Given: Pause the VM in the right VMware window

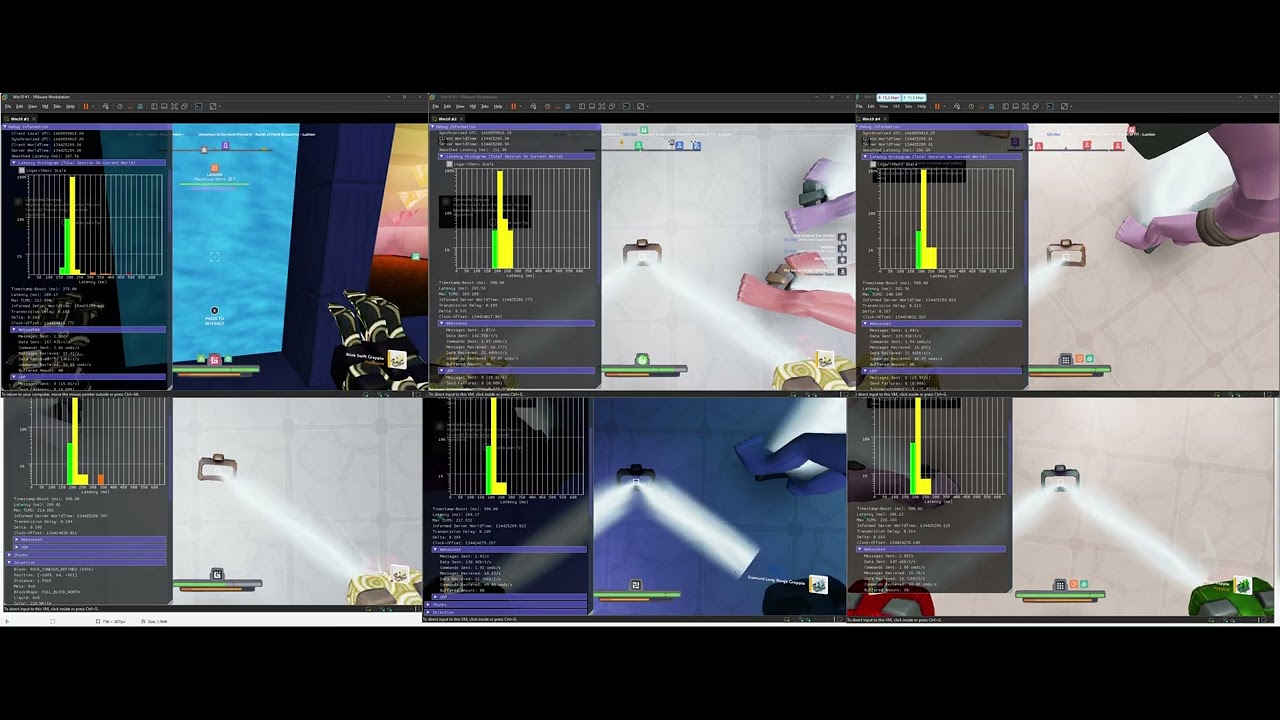Looking at the screenshot, I should click(937, 106).
